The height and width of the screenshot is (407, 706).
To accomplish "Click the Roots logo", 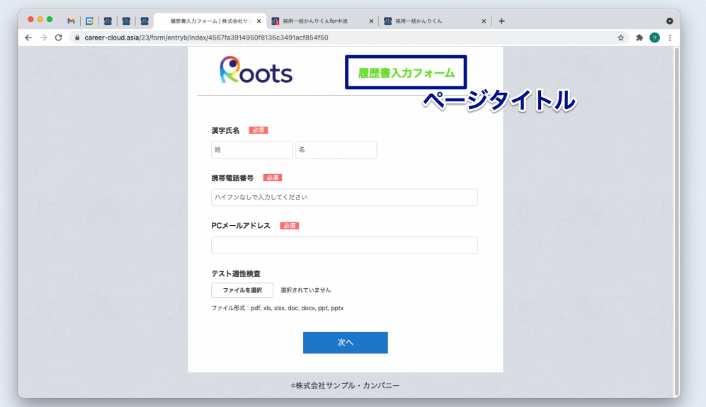I will click(256, 70).
